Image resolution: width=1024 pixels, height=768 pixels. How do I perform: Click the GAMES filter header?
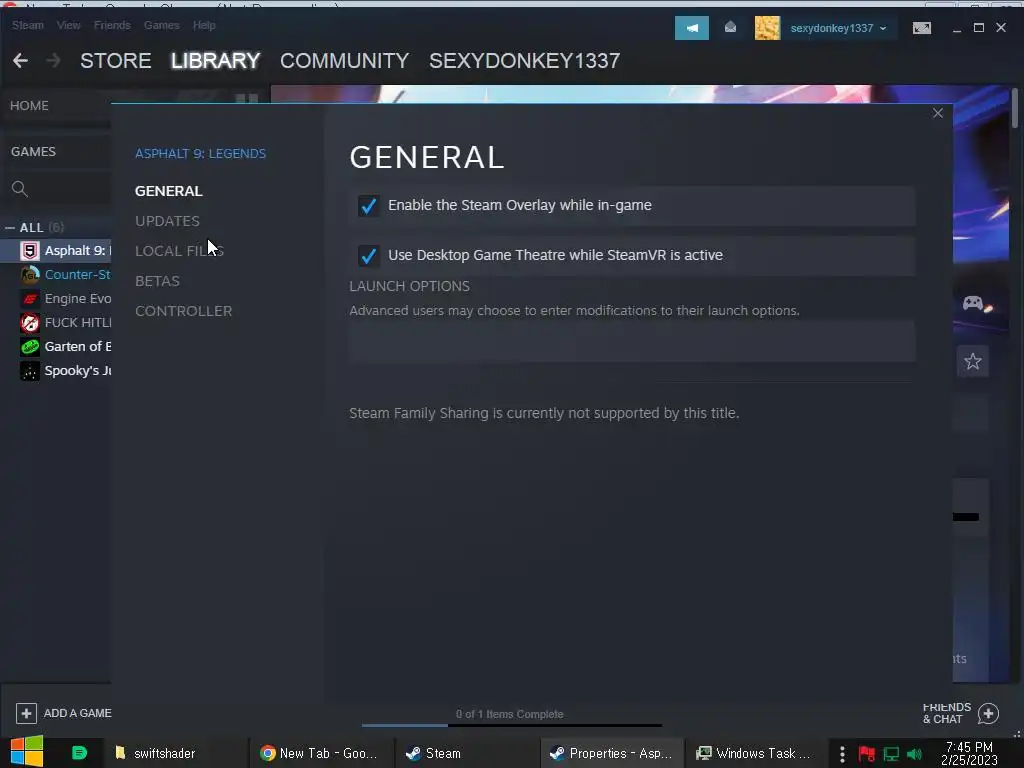click(33, 152)
